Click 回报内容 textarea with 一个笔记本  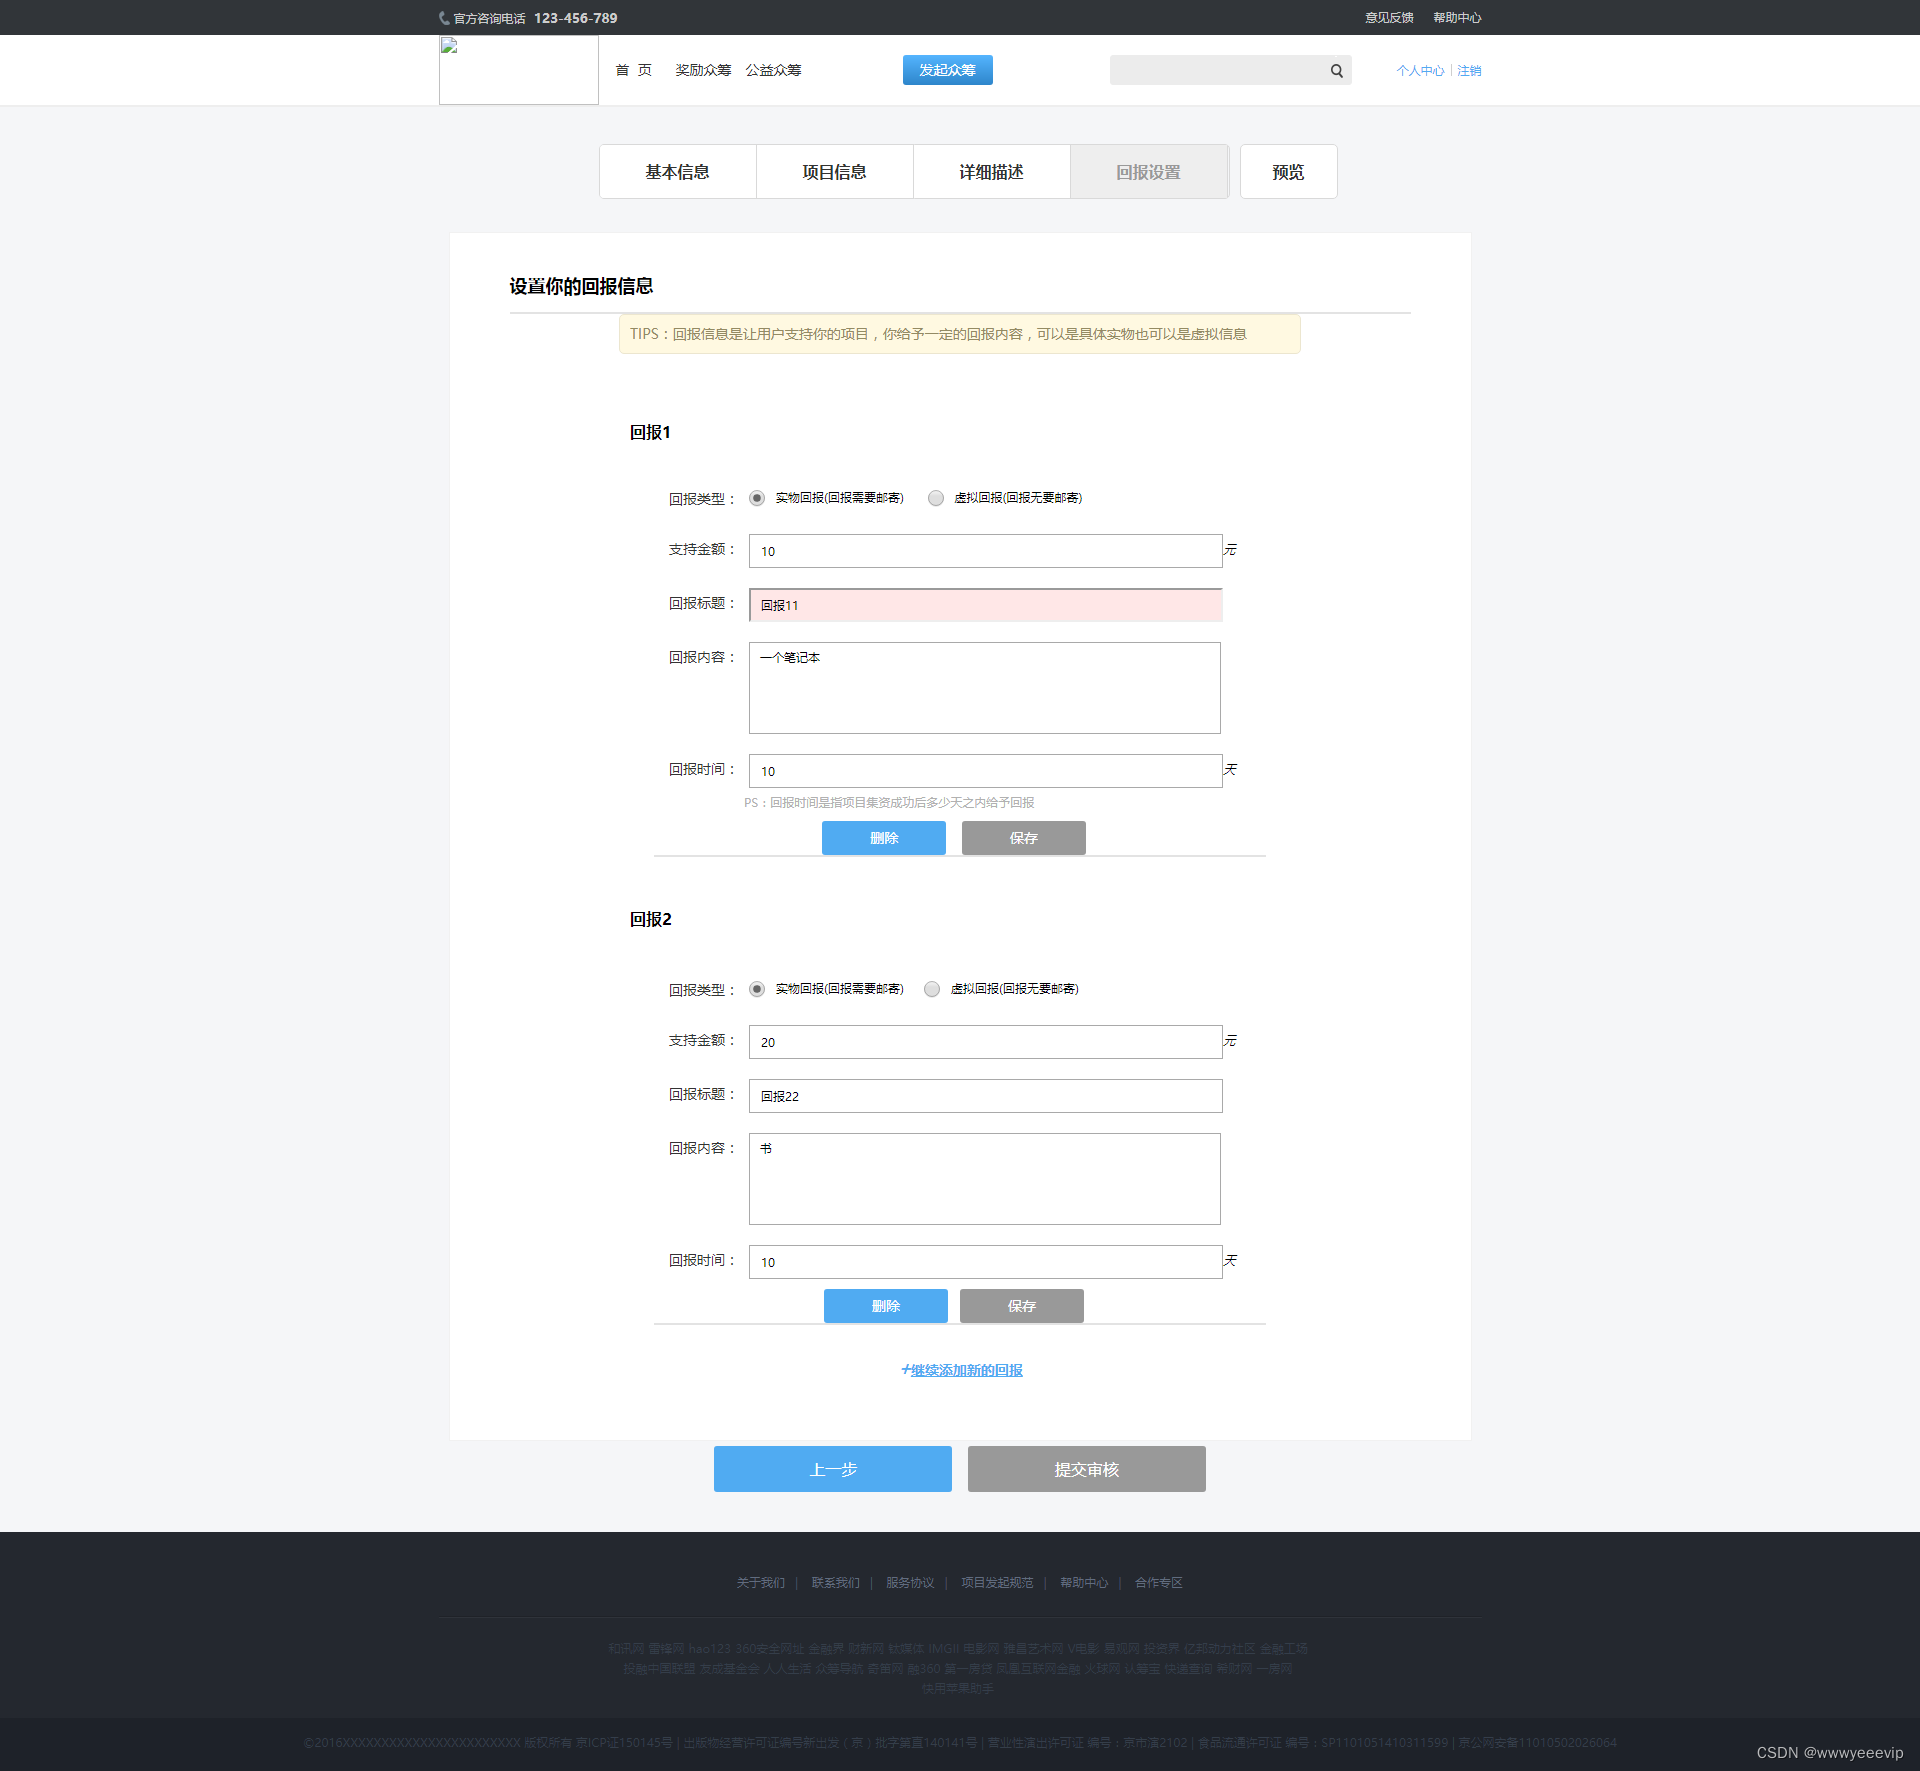(985, 688)
